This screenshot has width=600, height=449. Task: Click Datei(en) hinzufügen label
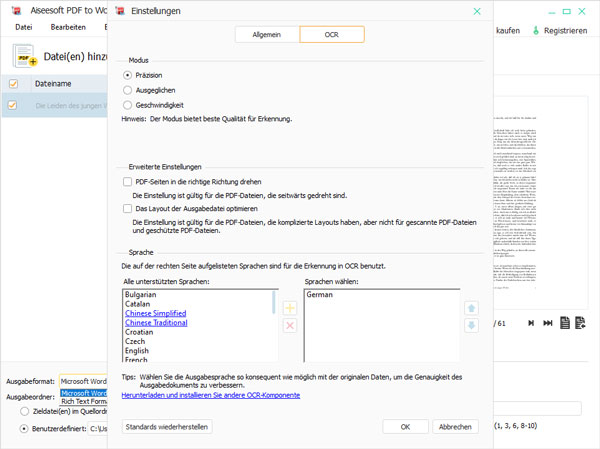tap(75, 57)
